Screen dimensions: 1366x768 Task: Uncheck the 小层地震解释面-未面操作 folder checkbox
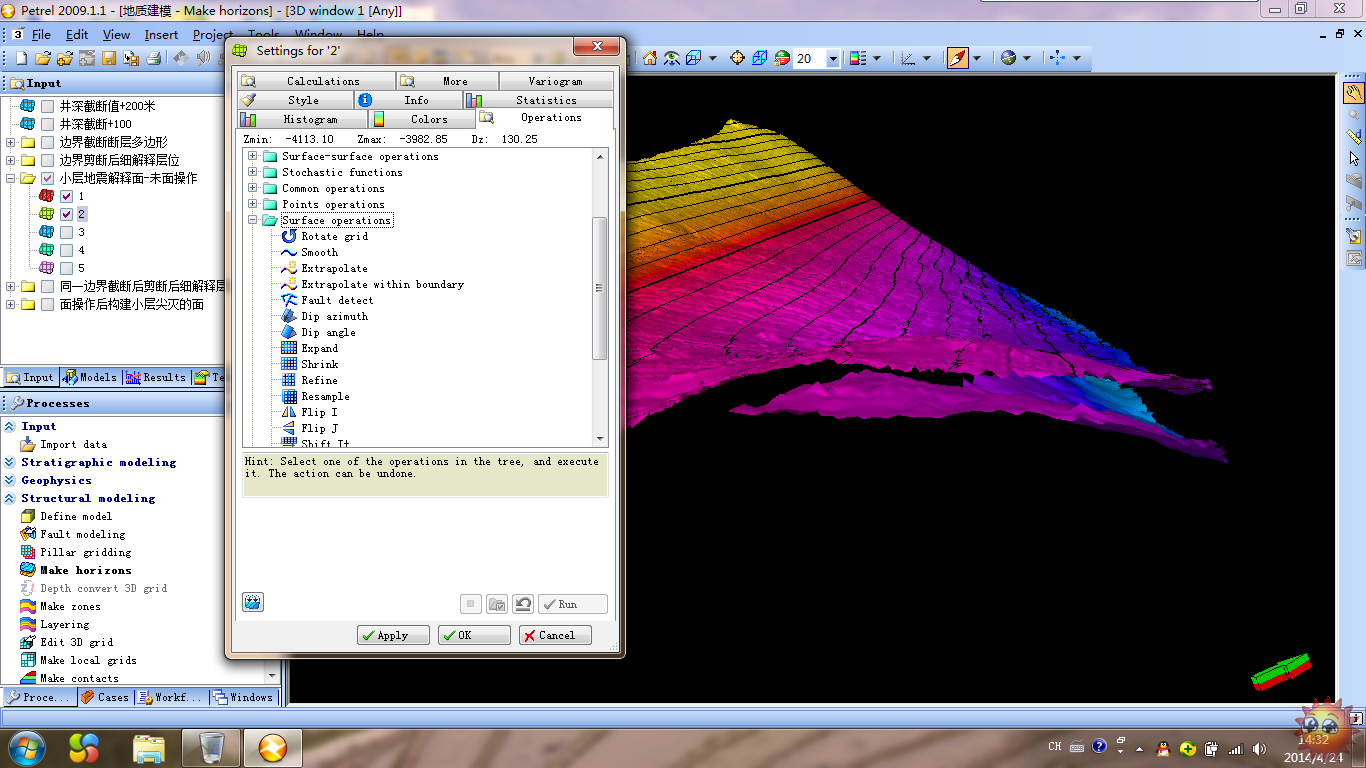[x=47, y=178]
